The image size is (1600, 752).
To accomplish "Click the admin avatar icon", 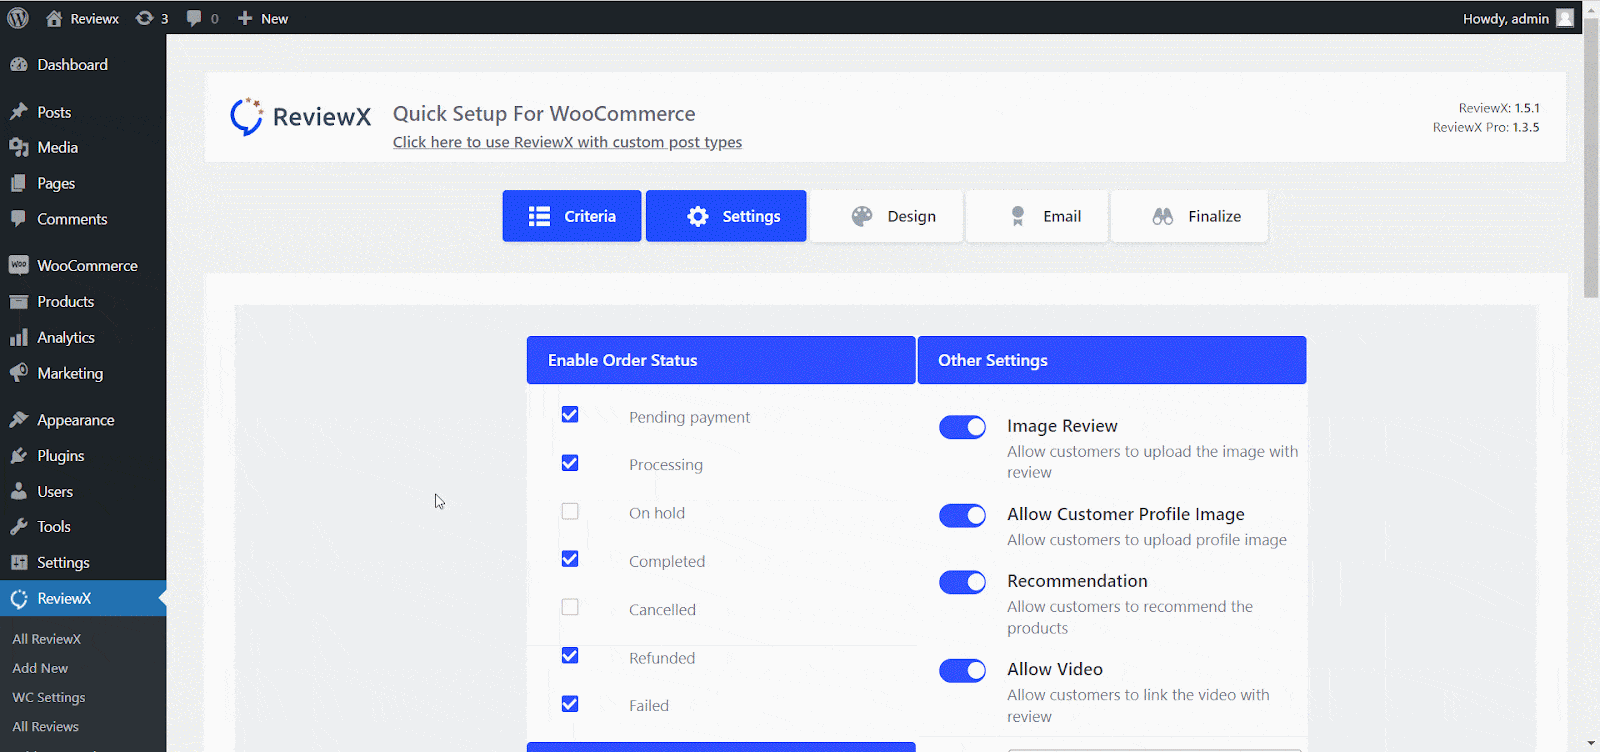I will pyautogui.click(x=1565, y=18).
